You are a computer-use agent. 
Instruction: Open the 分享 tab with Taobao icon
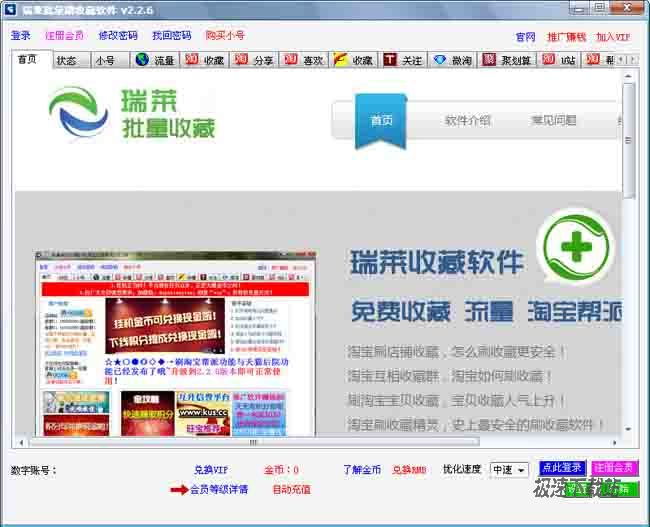coord(254,60)
